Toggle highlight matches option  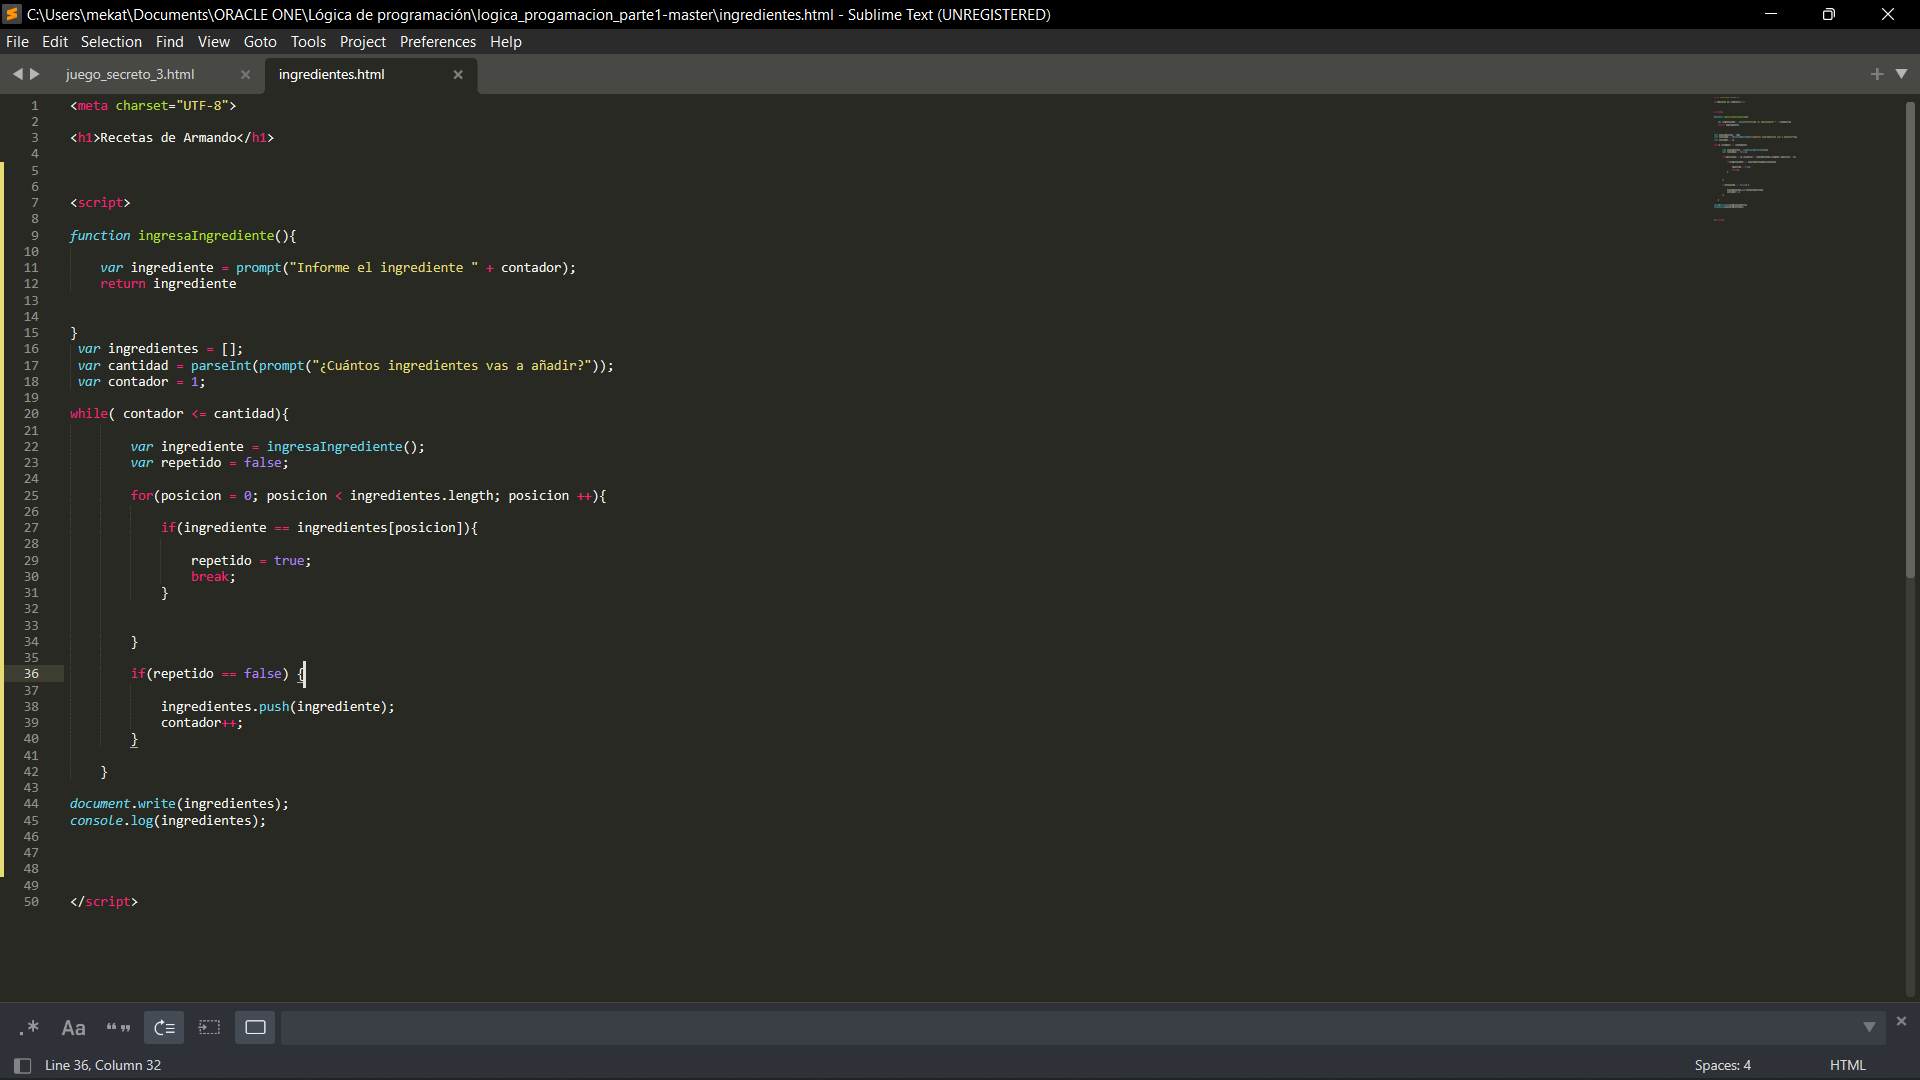coord(255,1028)
